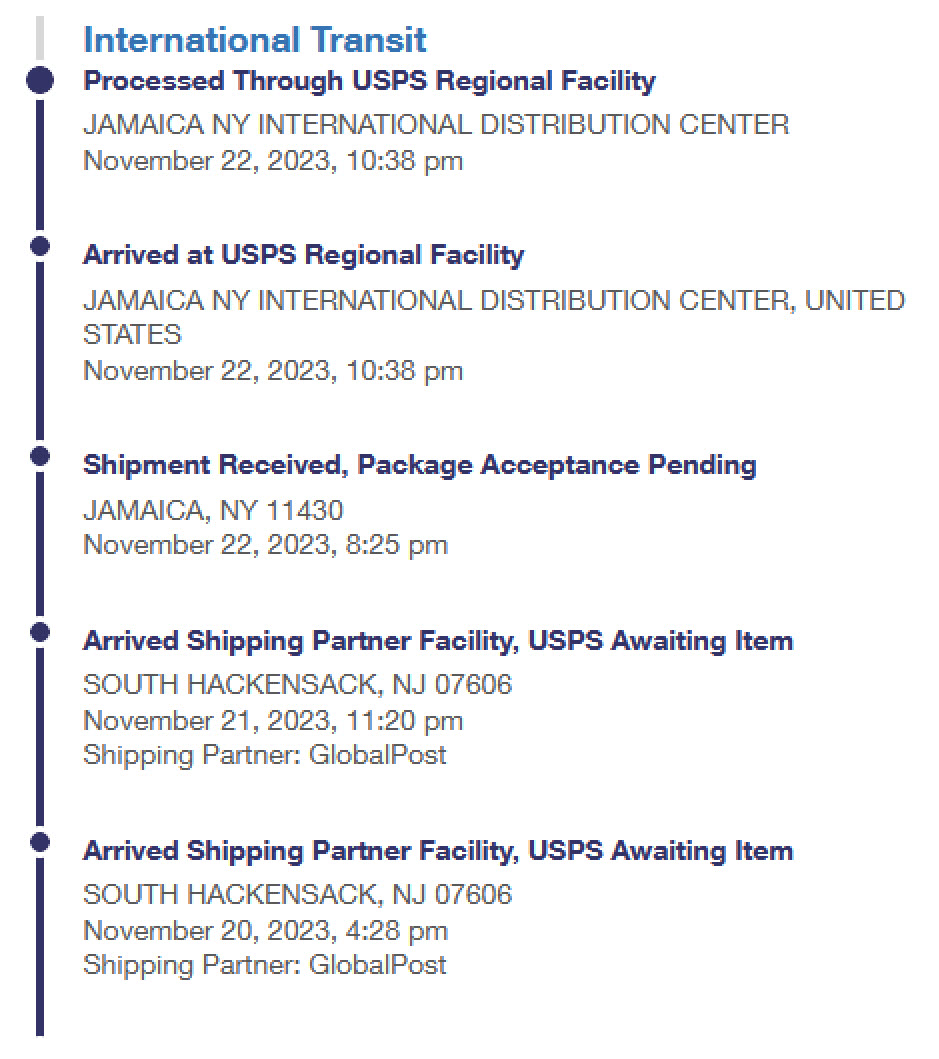Click the last Shipping Partner: GlobalPost line

pos(265,965)
